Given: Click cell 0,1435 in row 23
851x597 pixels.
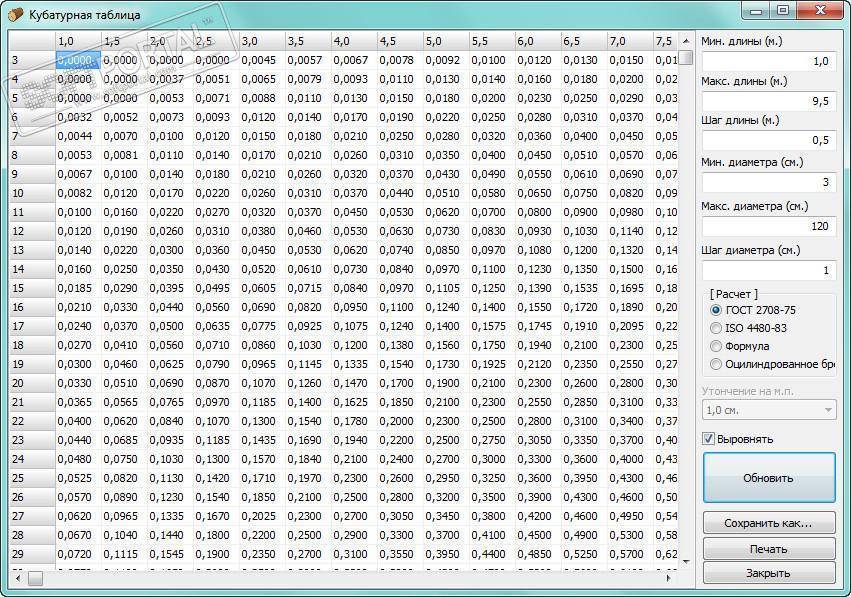Looking at the screenshot, I should click(262, 440).
